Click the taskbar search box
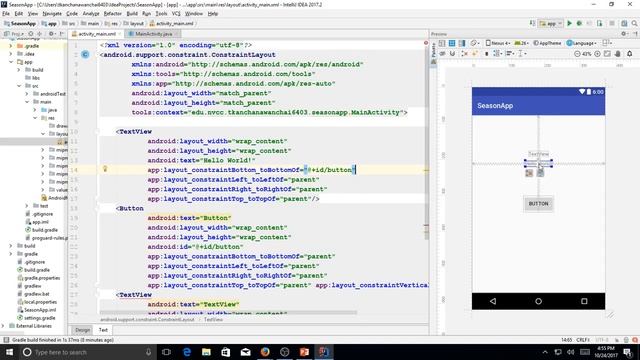 (x=88, y=352)
